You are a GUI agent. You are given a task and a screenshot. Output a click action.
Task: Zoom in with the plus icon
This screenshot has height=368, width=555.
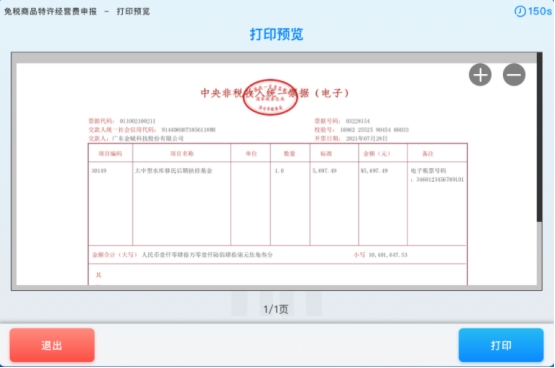pos(480,75)
